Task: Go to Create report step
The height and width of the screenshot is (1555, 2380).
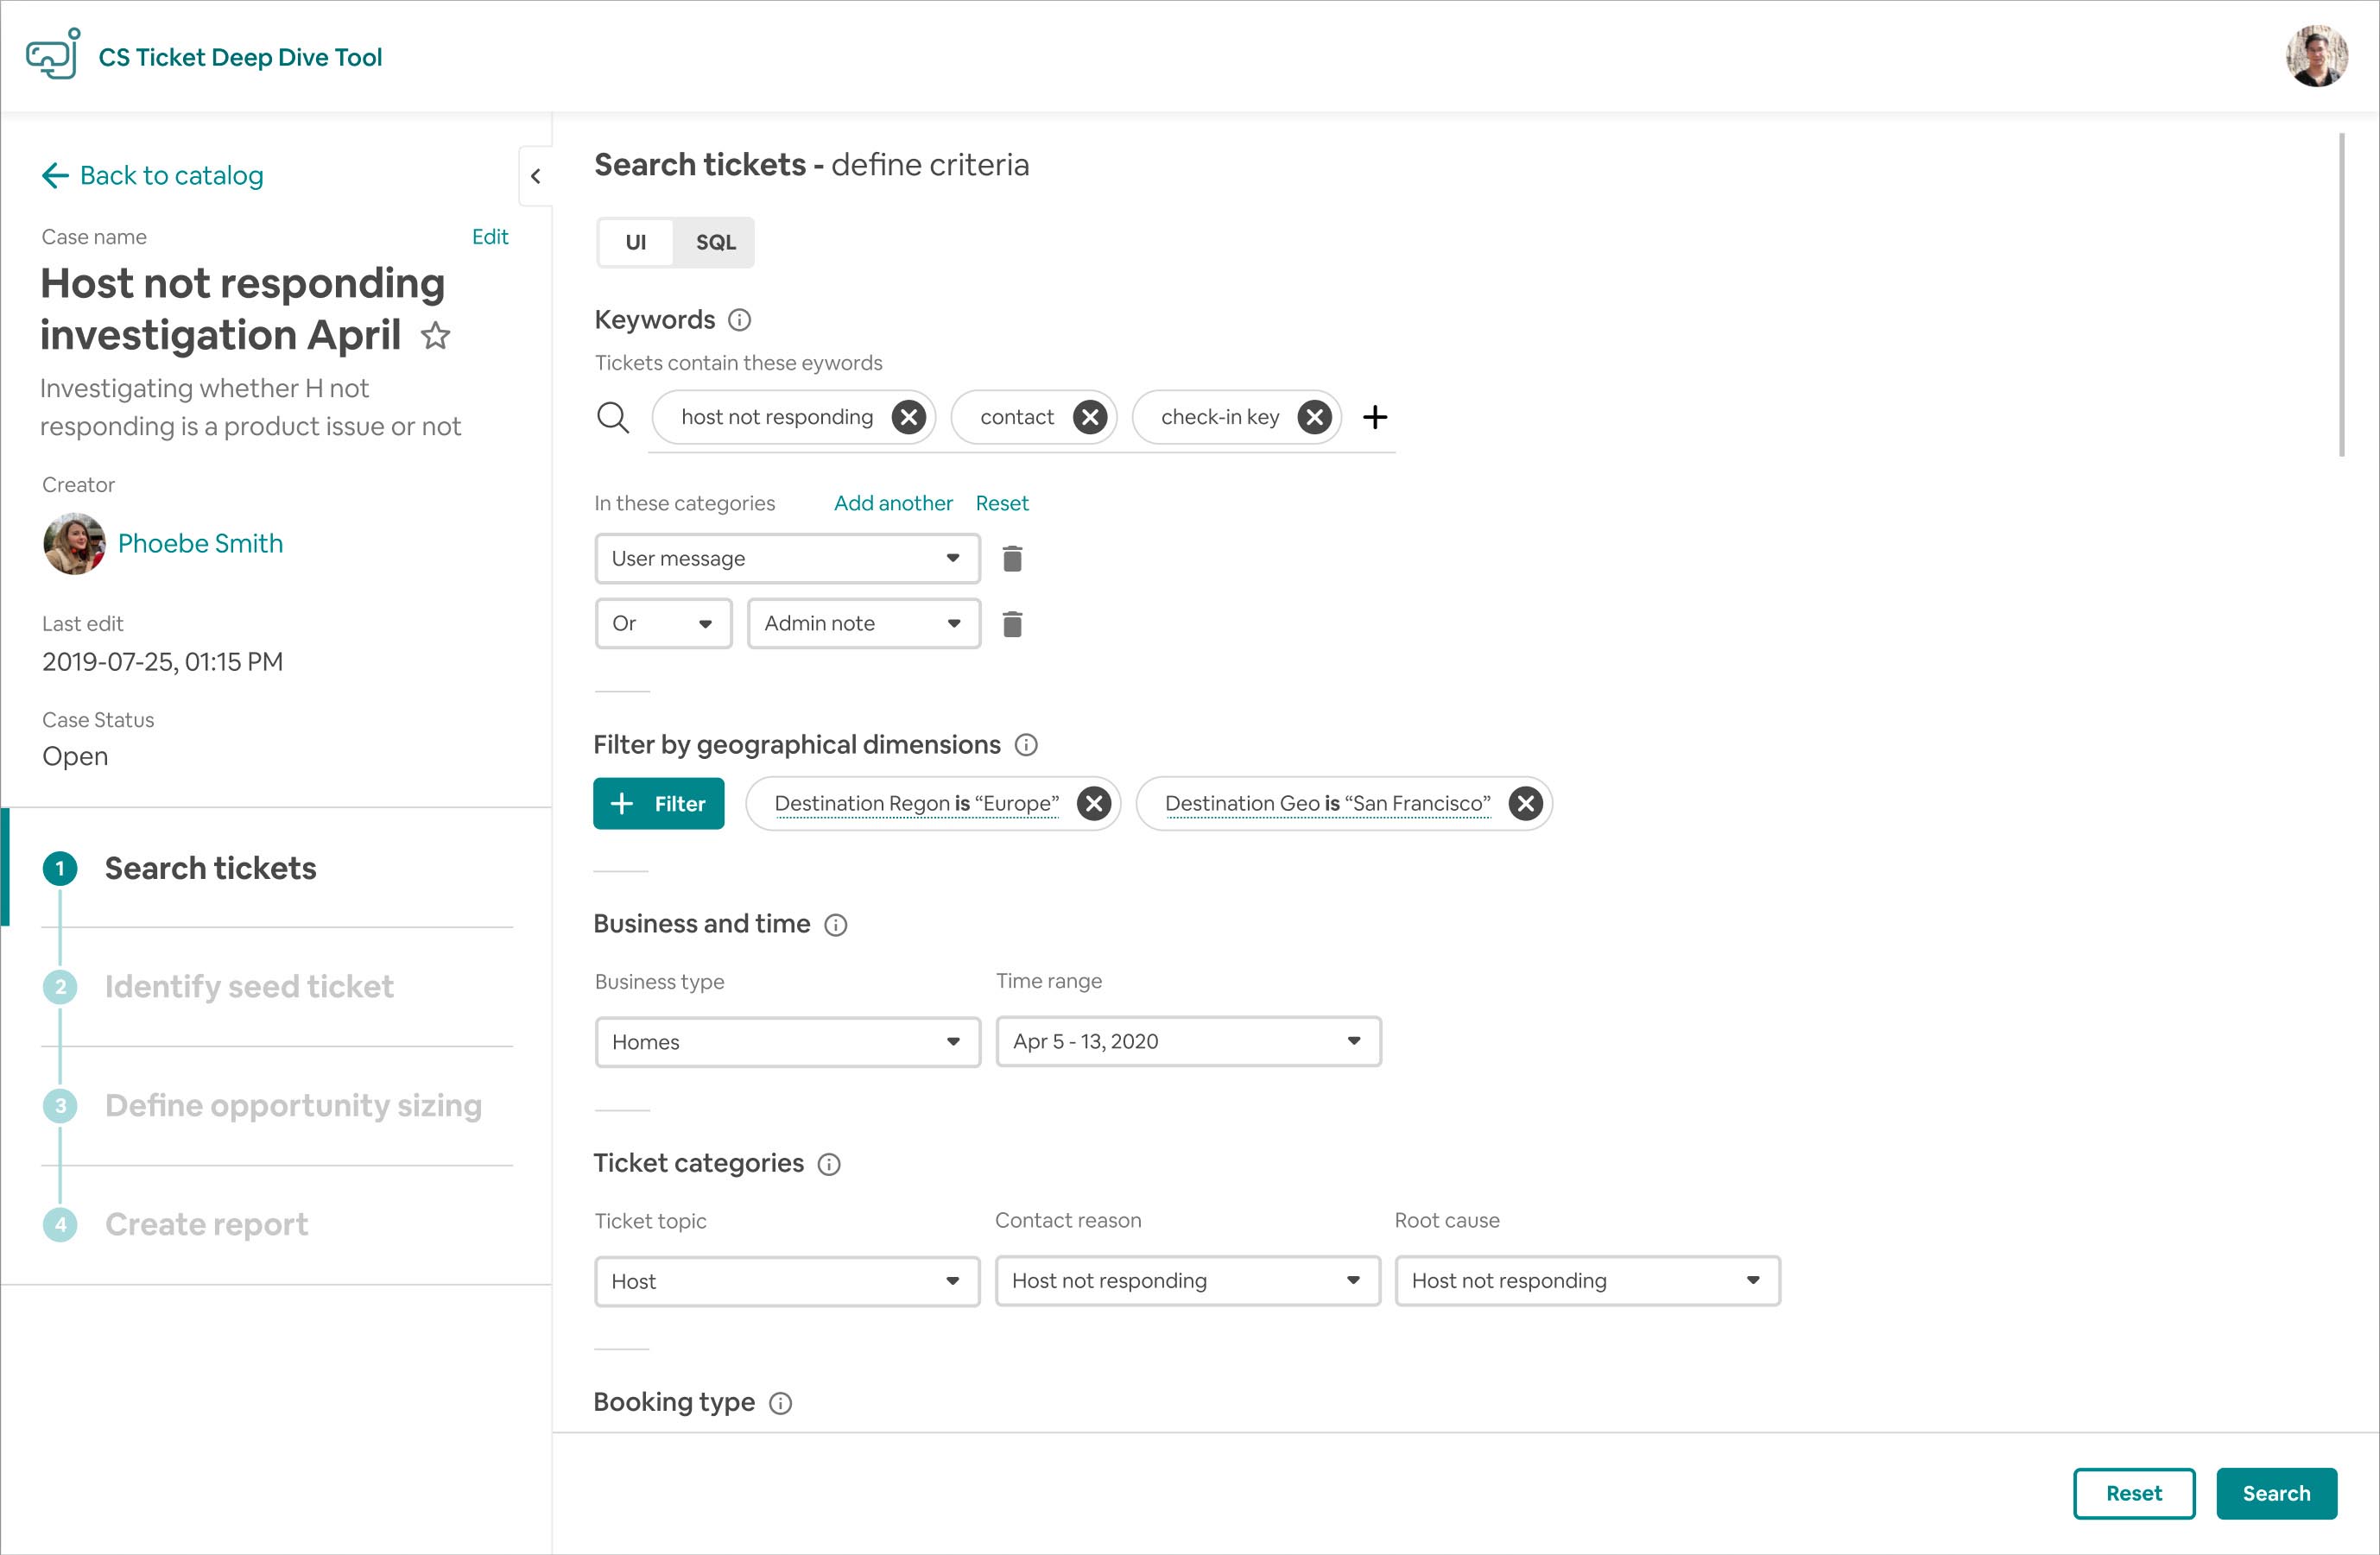Action: click(x=206, y=1224)
